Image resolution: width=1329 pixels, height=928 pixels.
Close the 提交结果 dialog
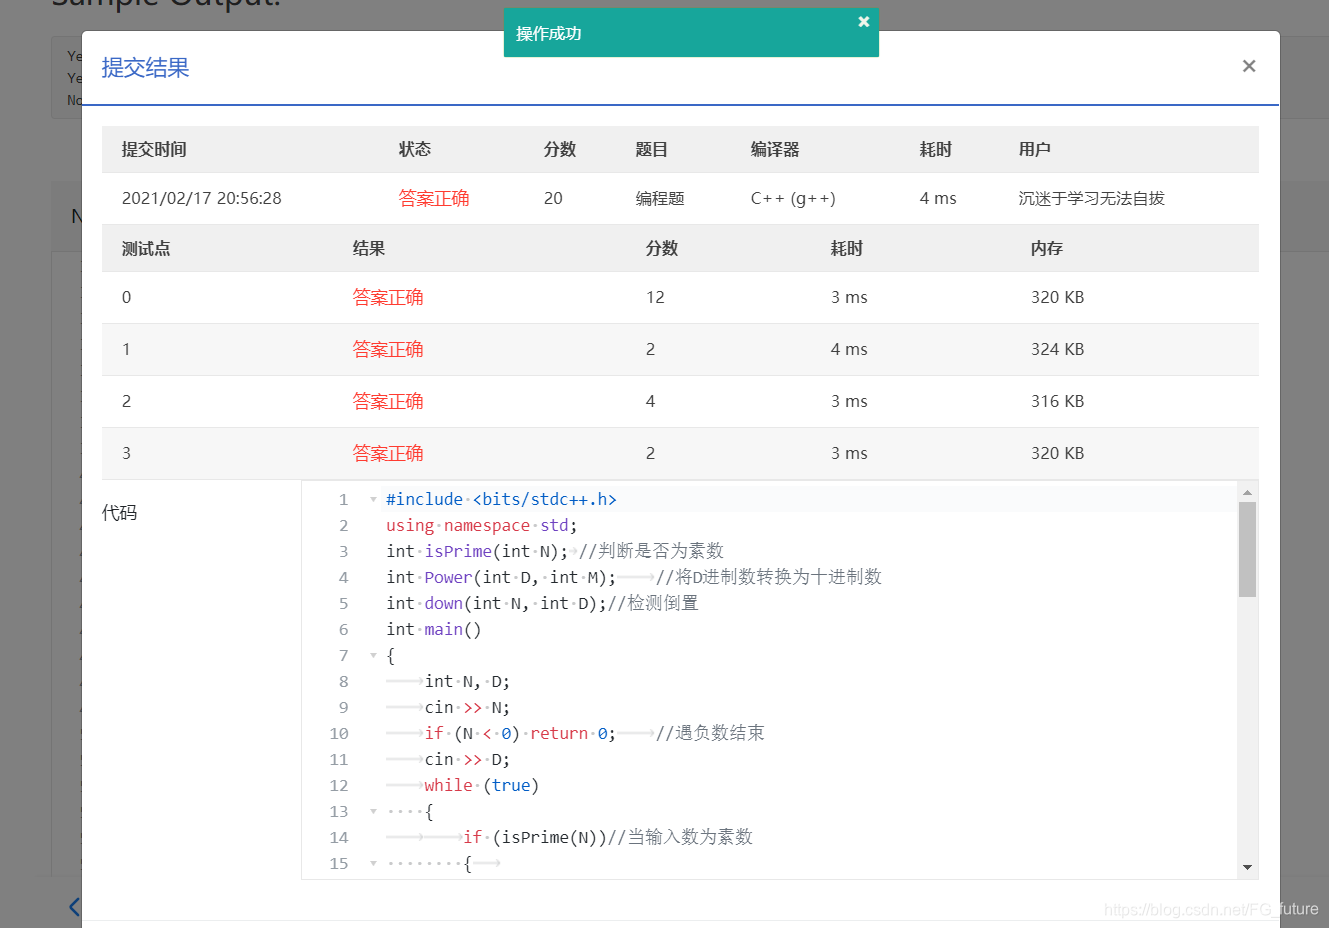pyautogui.click(x=1248, y=66)
